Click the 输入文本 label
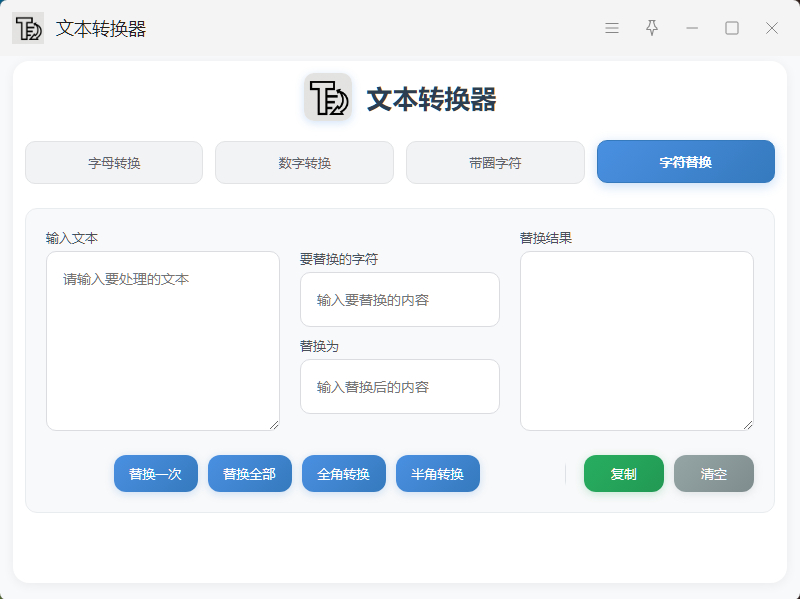The height and width of the screenshot is (599, 800). click(71, 238)
